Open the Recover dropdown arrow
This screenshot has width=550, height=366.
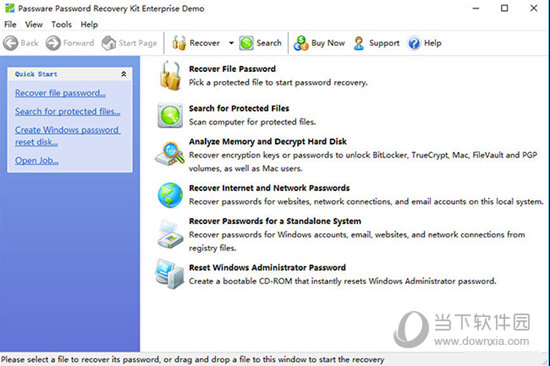pos(231,43)
